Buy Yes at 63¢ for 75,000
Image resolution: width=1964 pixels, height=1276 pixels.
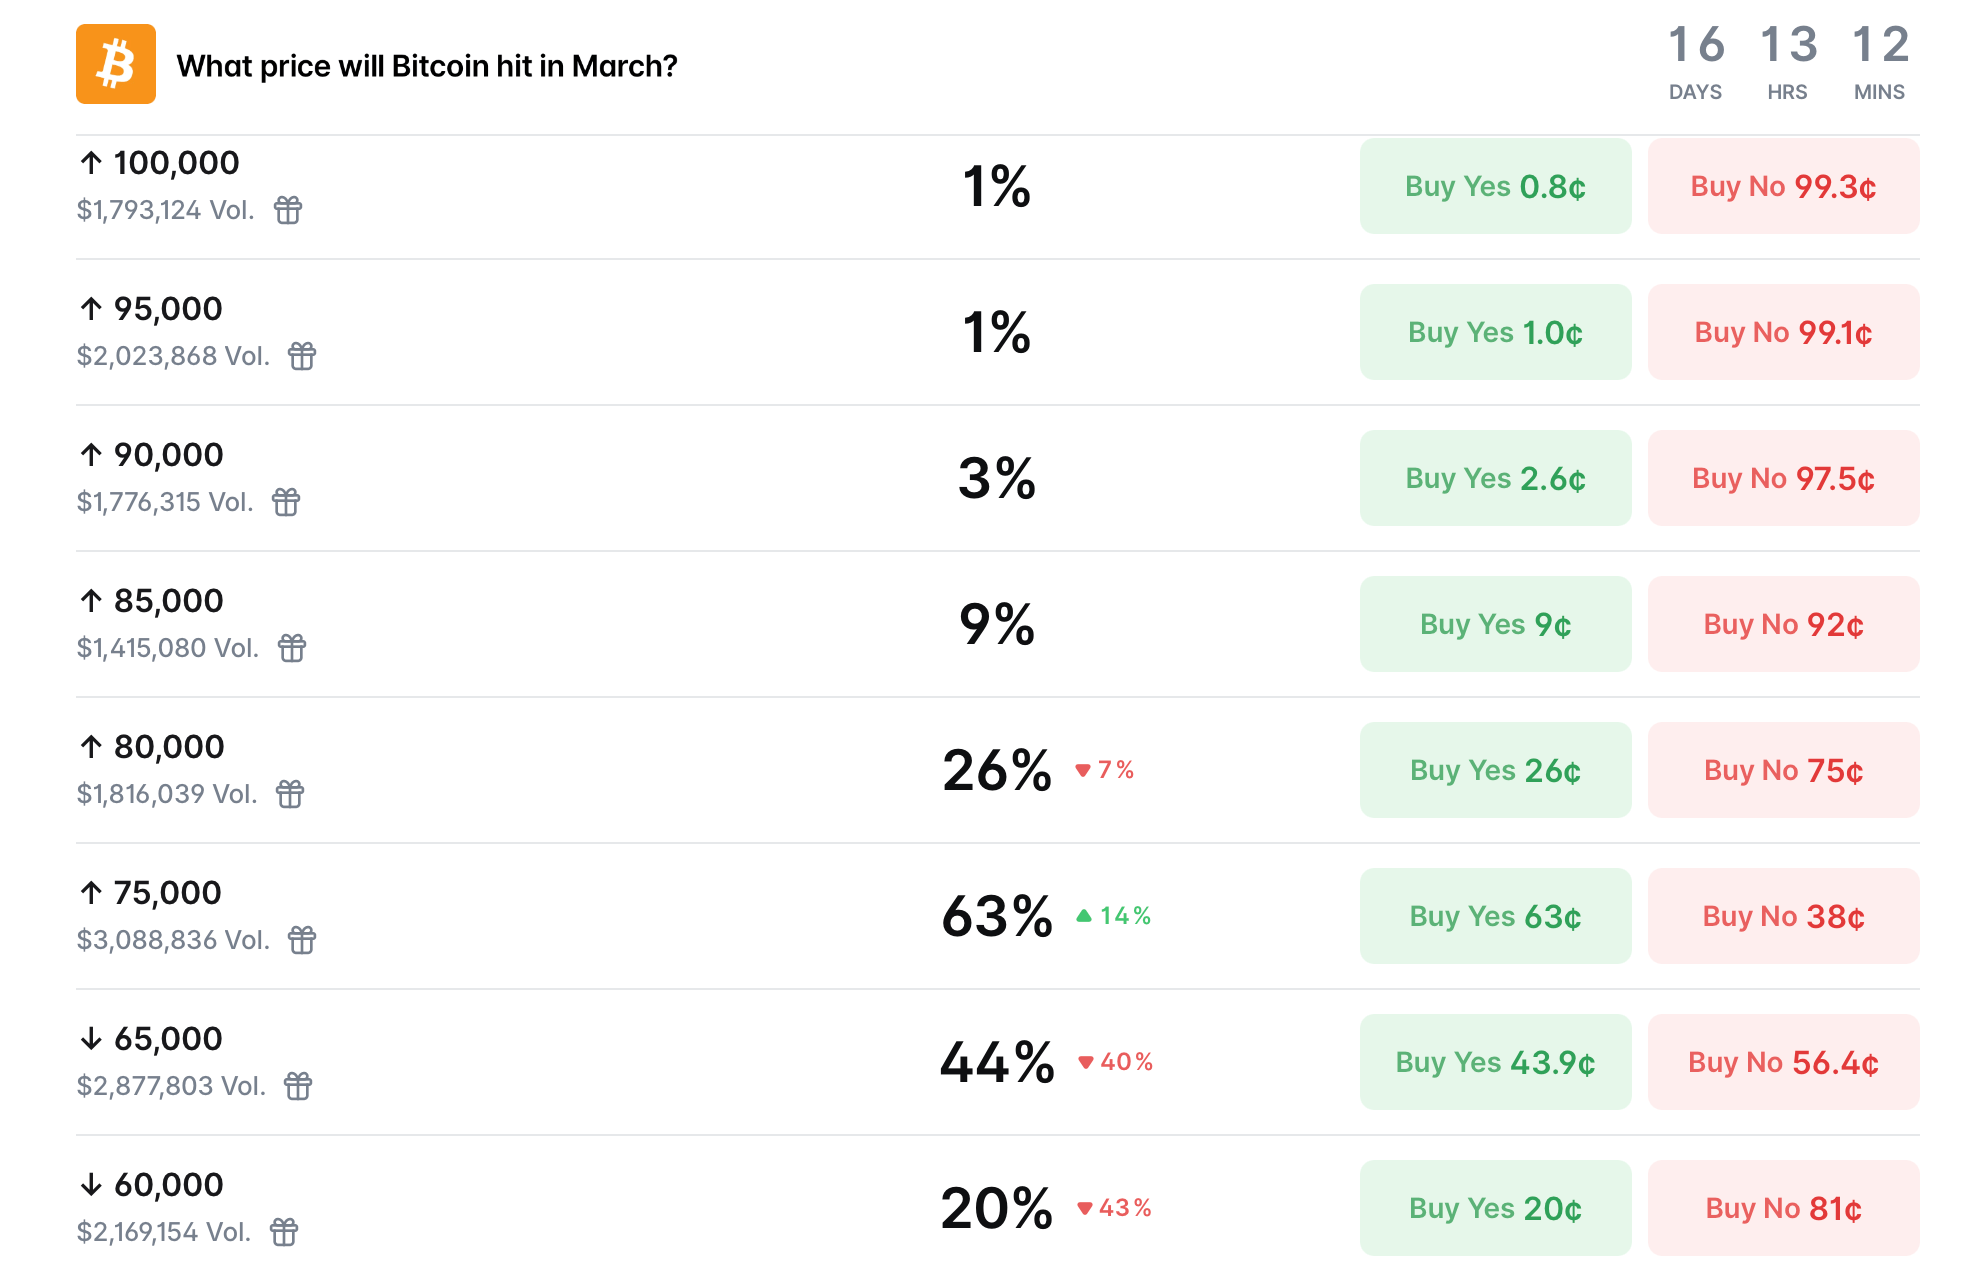coord(1494,916)
